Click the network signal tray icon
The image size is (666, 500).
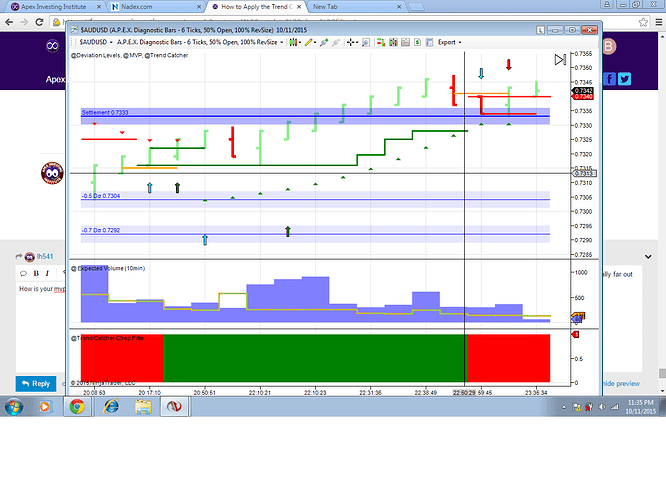[614, 407]
